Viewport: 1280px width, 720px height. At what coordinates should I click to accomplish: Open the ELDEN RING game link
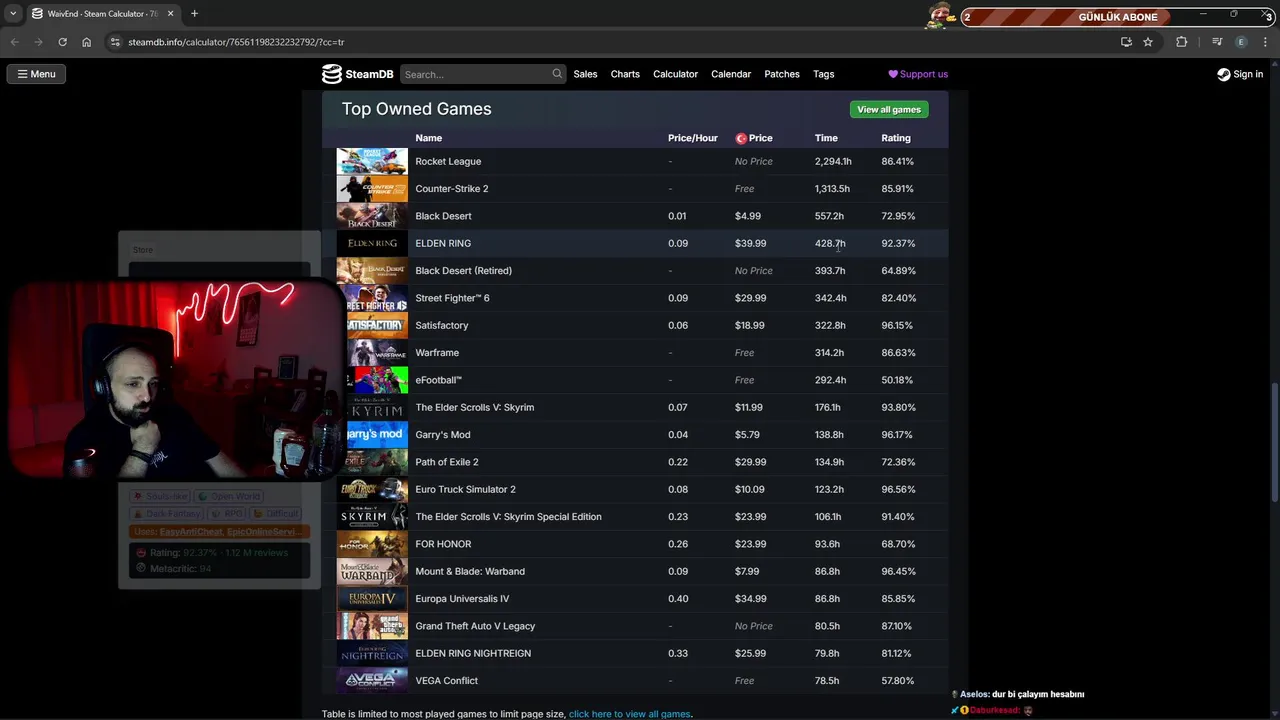point(443,243)
